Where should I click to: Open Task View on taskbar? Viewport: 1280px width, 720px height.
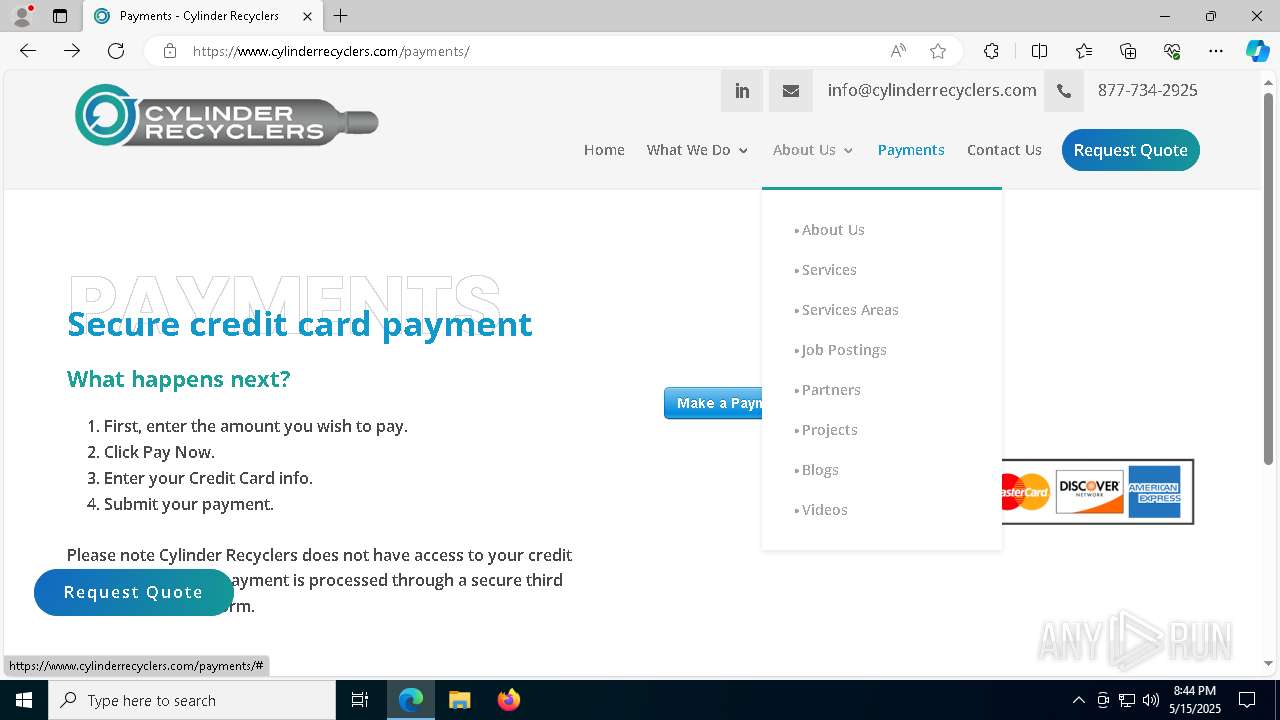click(x=360, y=700)
